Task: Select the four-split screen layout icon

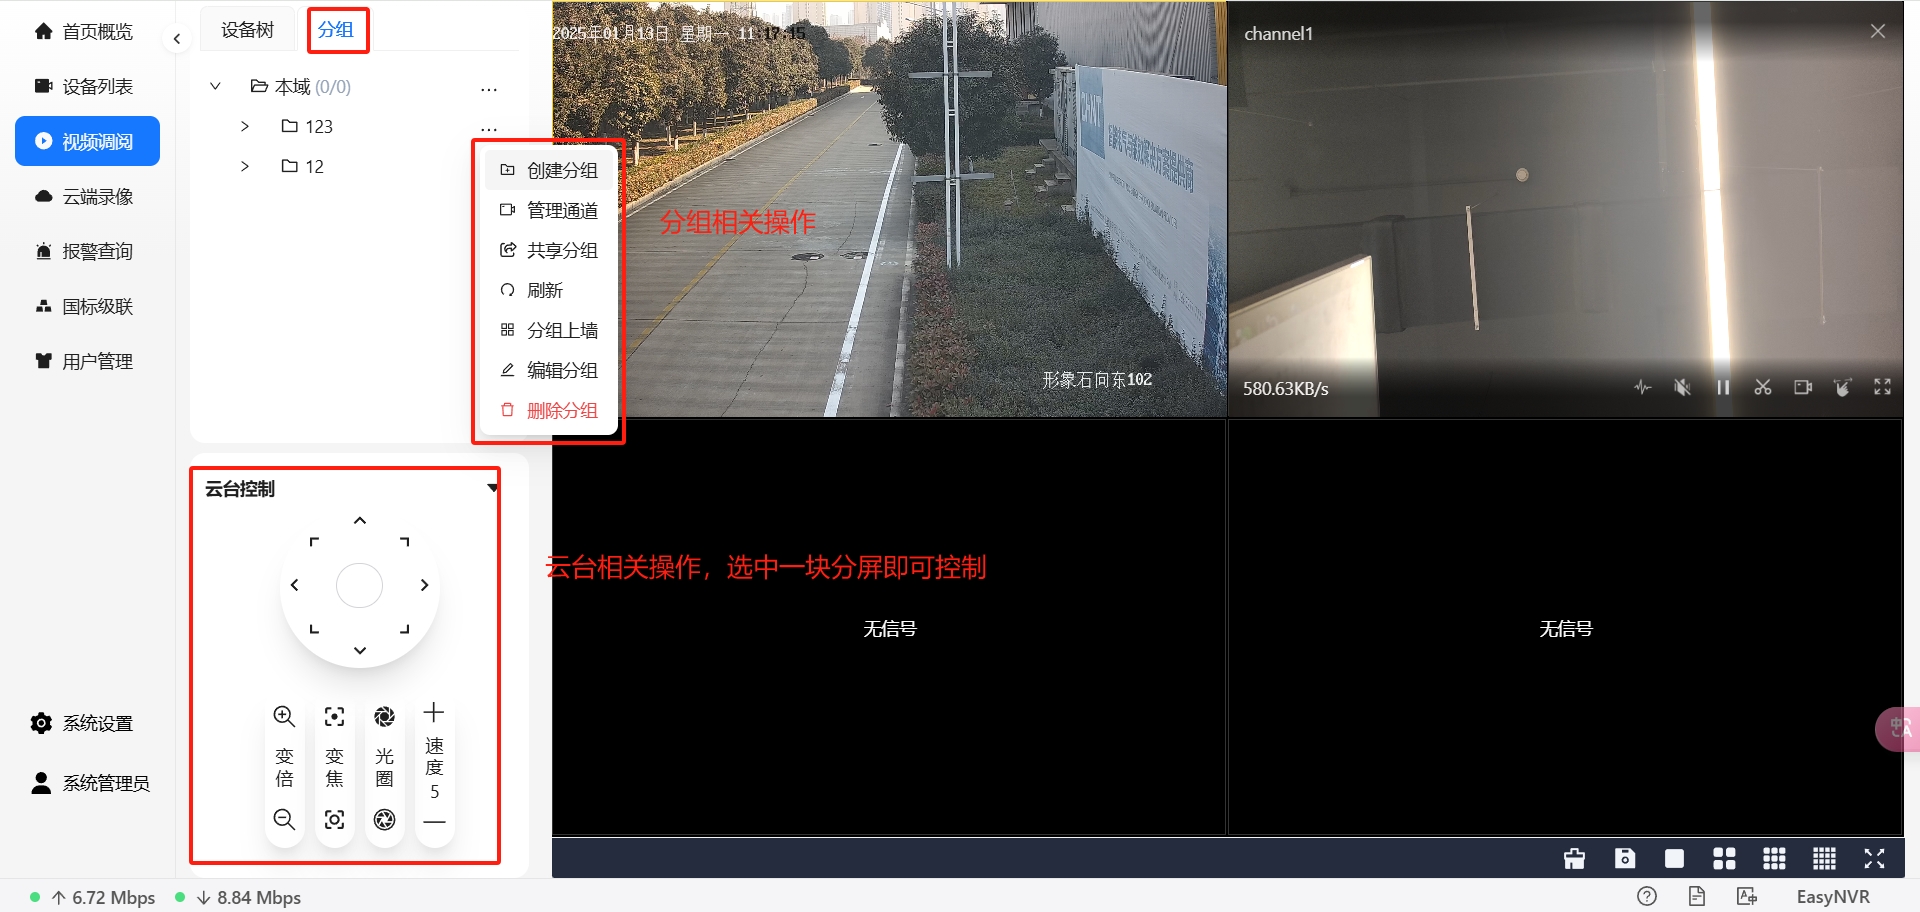Action: pos(1724,858)
